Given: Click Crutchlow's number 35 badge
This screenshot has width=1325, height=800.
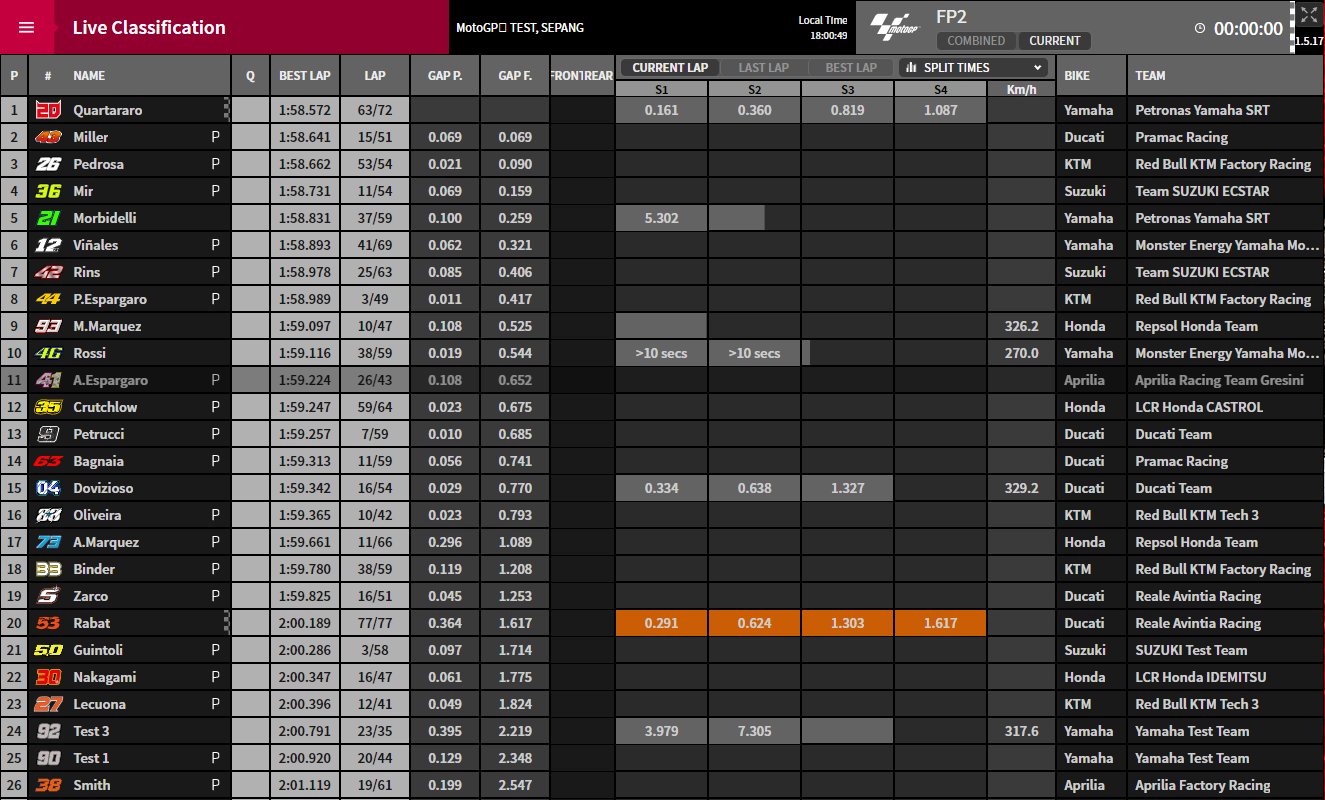Looking at the screenshot, I should (x=48, y=407).
